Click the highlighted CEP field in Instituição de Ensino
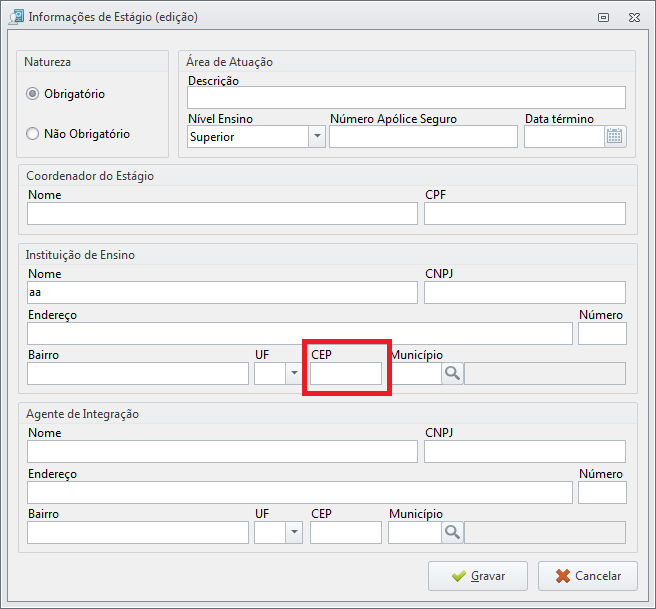This screenshot has height=609, width=656. (x=346, y=373)
